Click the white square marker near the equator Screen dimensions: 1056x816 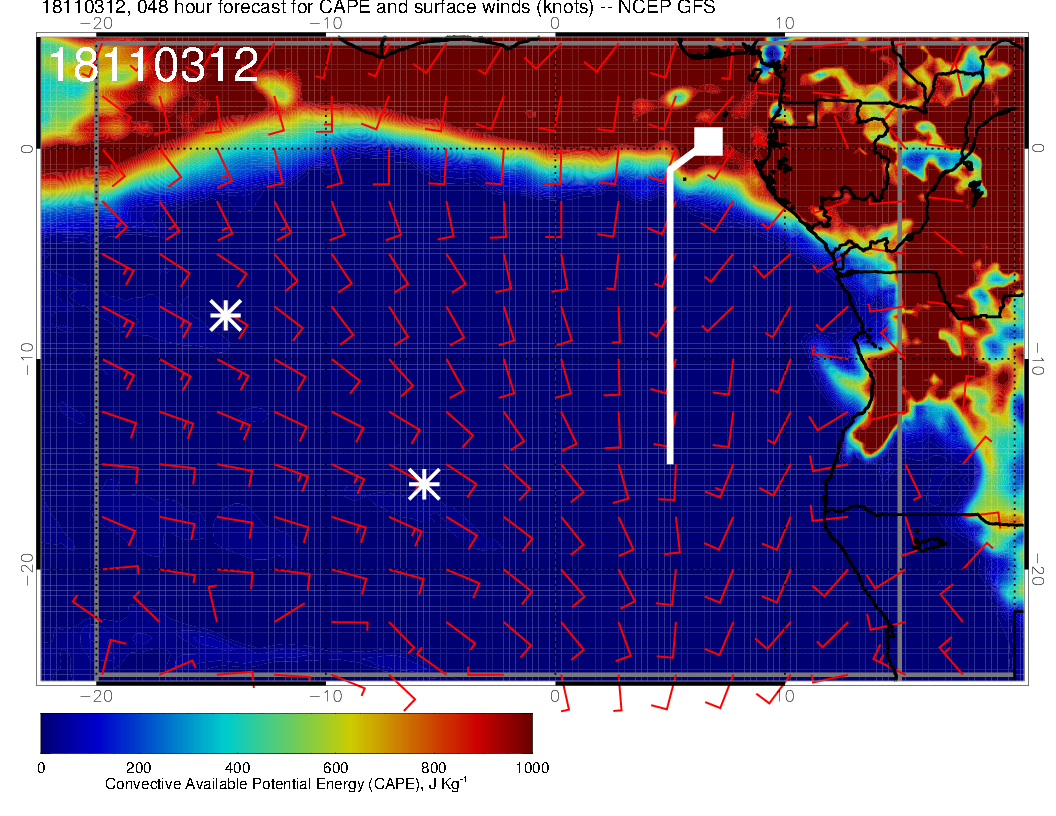(x=708, y=141)
